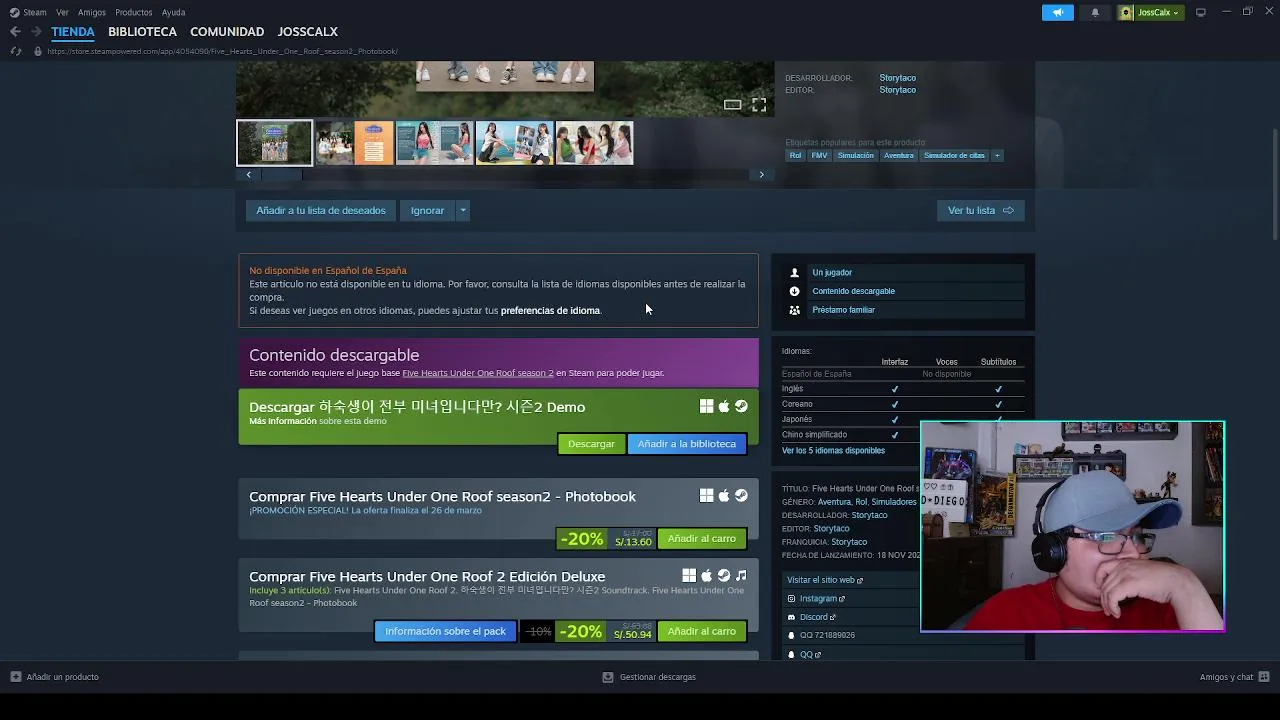This screenshot has height=720, width=1280.
Task: Click the thumbnail strip scroll handle
Action: (x=282, y=174)
